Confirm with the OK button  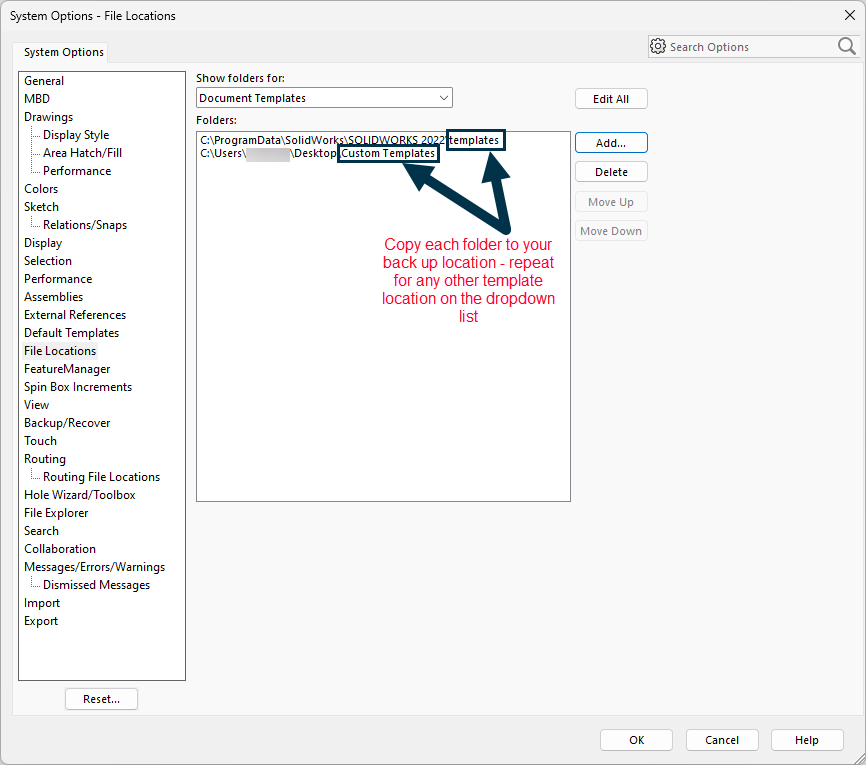click(636, 740)
